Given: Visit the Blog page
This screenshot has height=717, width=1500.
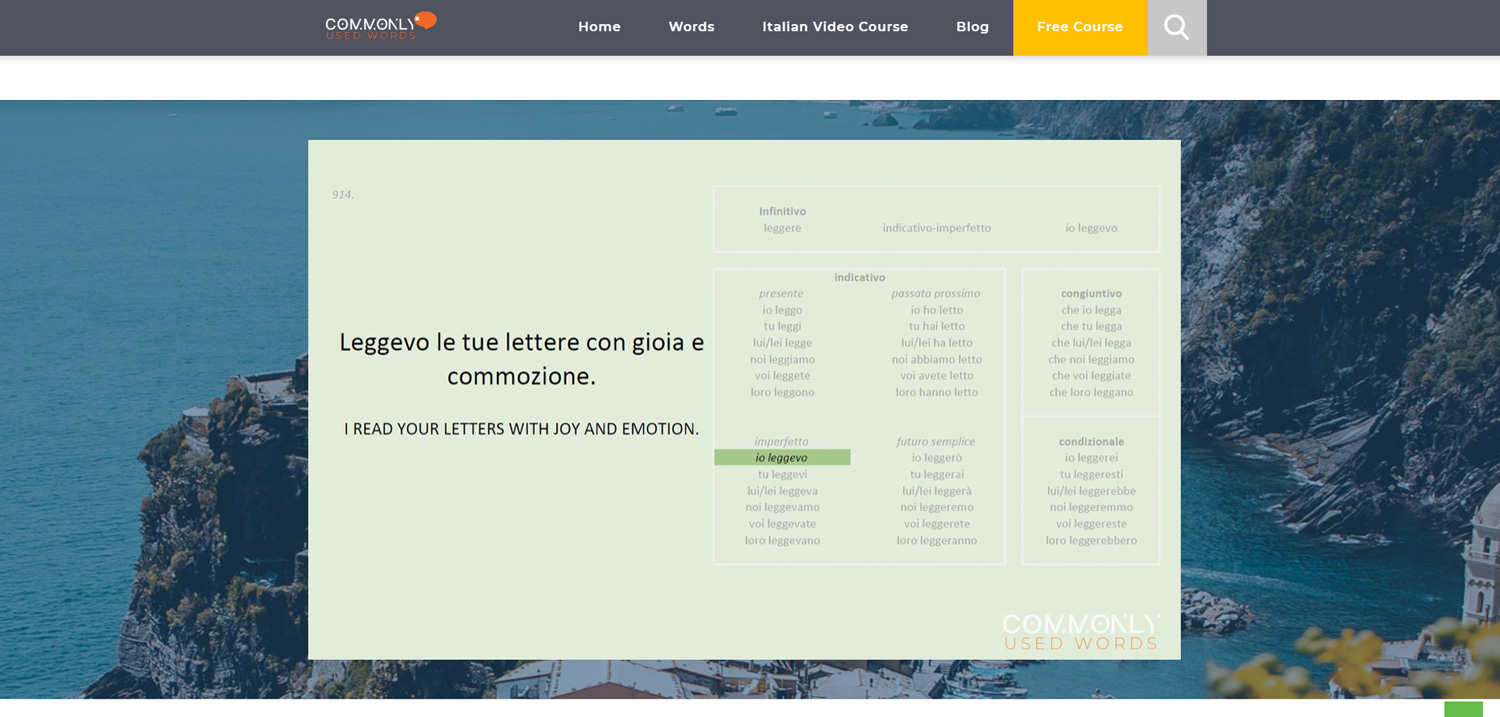Looking at the screenshot, I should point(972,27).
